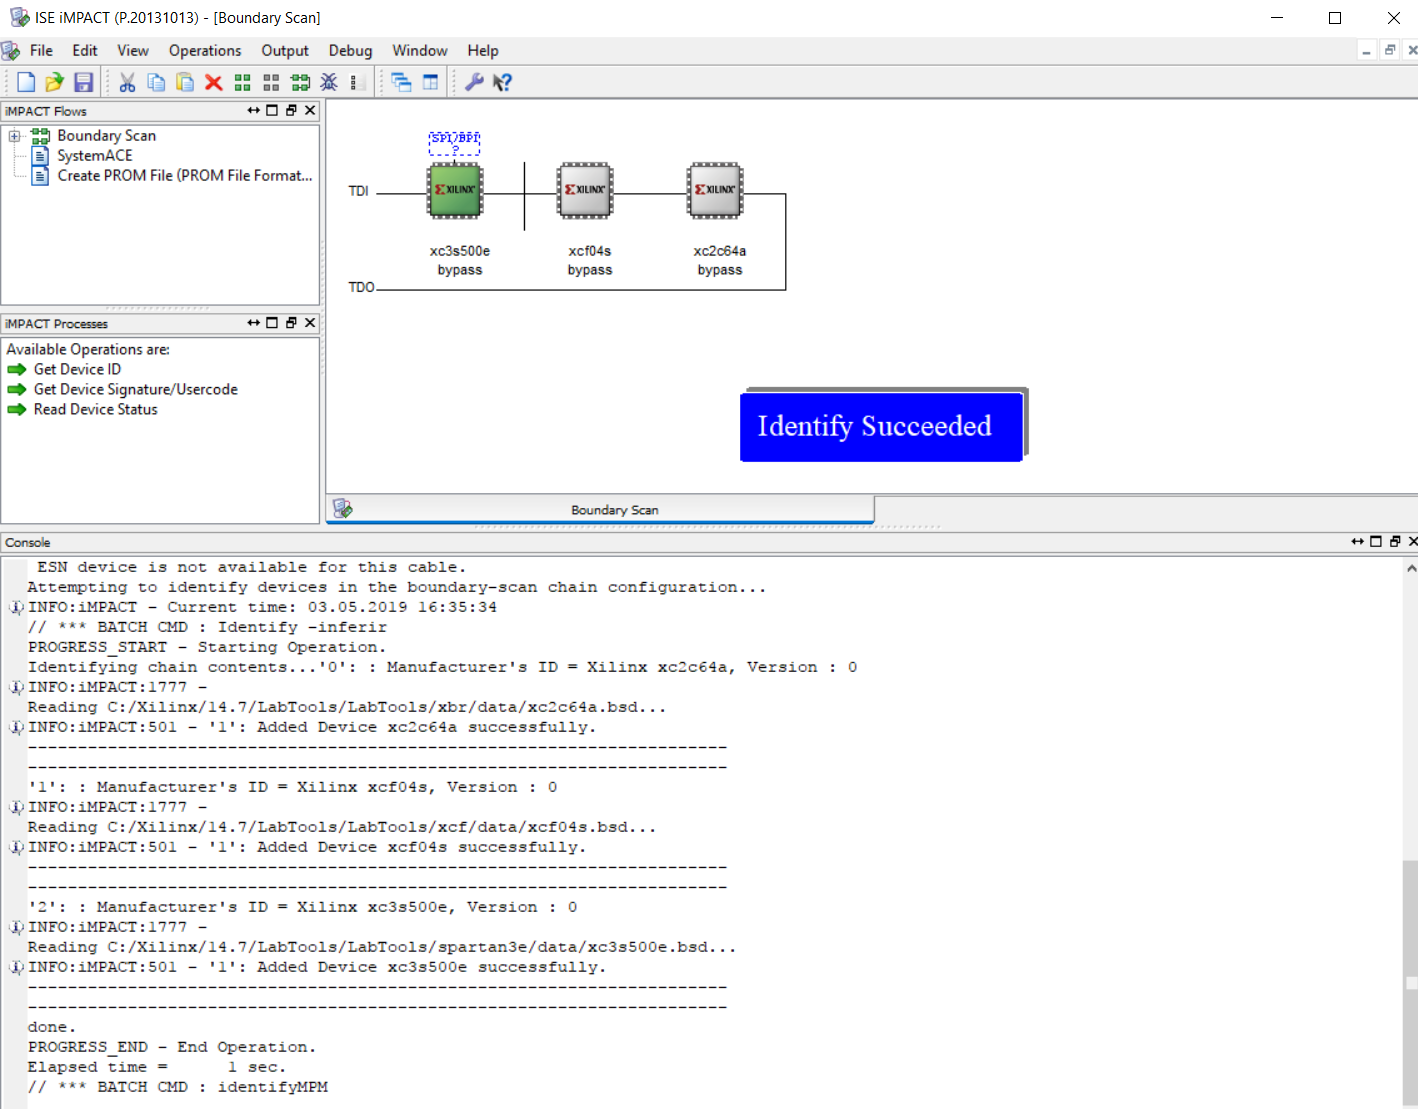Select SystemACE flow
1418x1109 pixels.
pyautogui.click(x=95, y=156)
